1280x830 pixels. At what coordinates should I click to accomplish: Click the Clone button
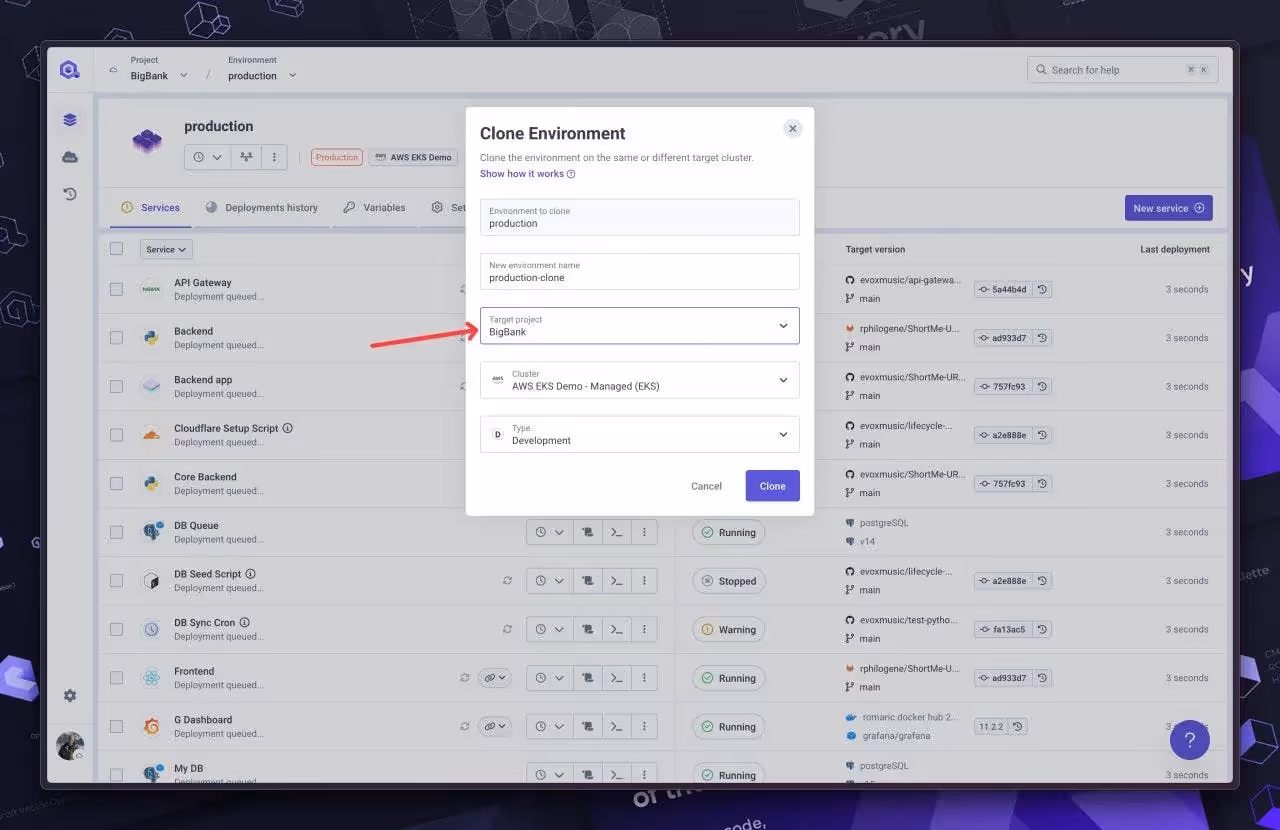tap(772, 486)
